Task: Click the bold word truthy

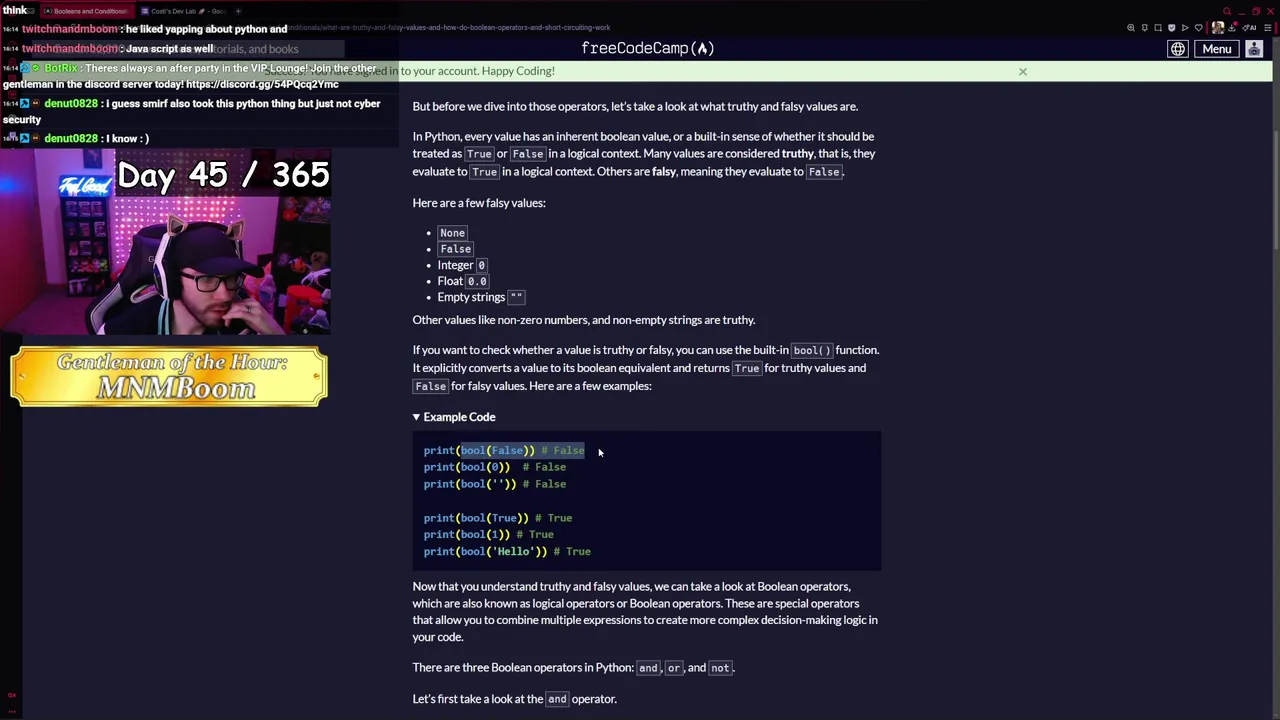Action: pyautogui.click(x=797, y=154)
